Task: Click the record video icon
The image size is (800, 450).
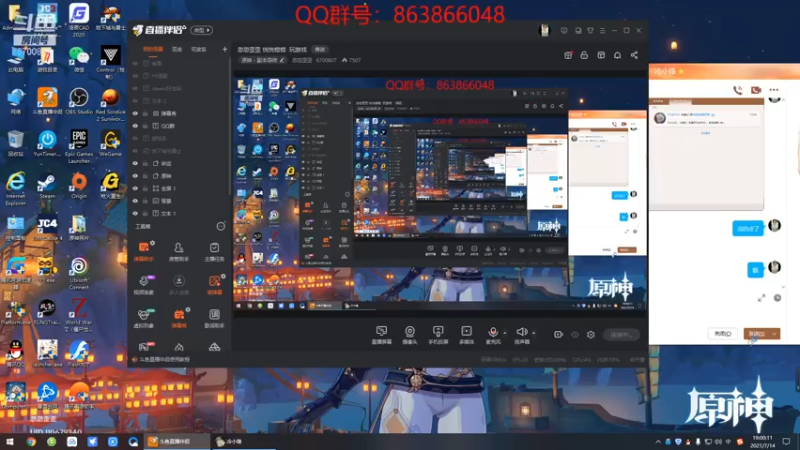Action: [x=558, y=335]
